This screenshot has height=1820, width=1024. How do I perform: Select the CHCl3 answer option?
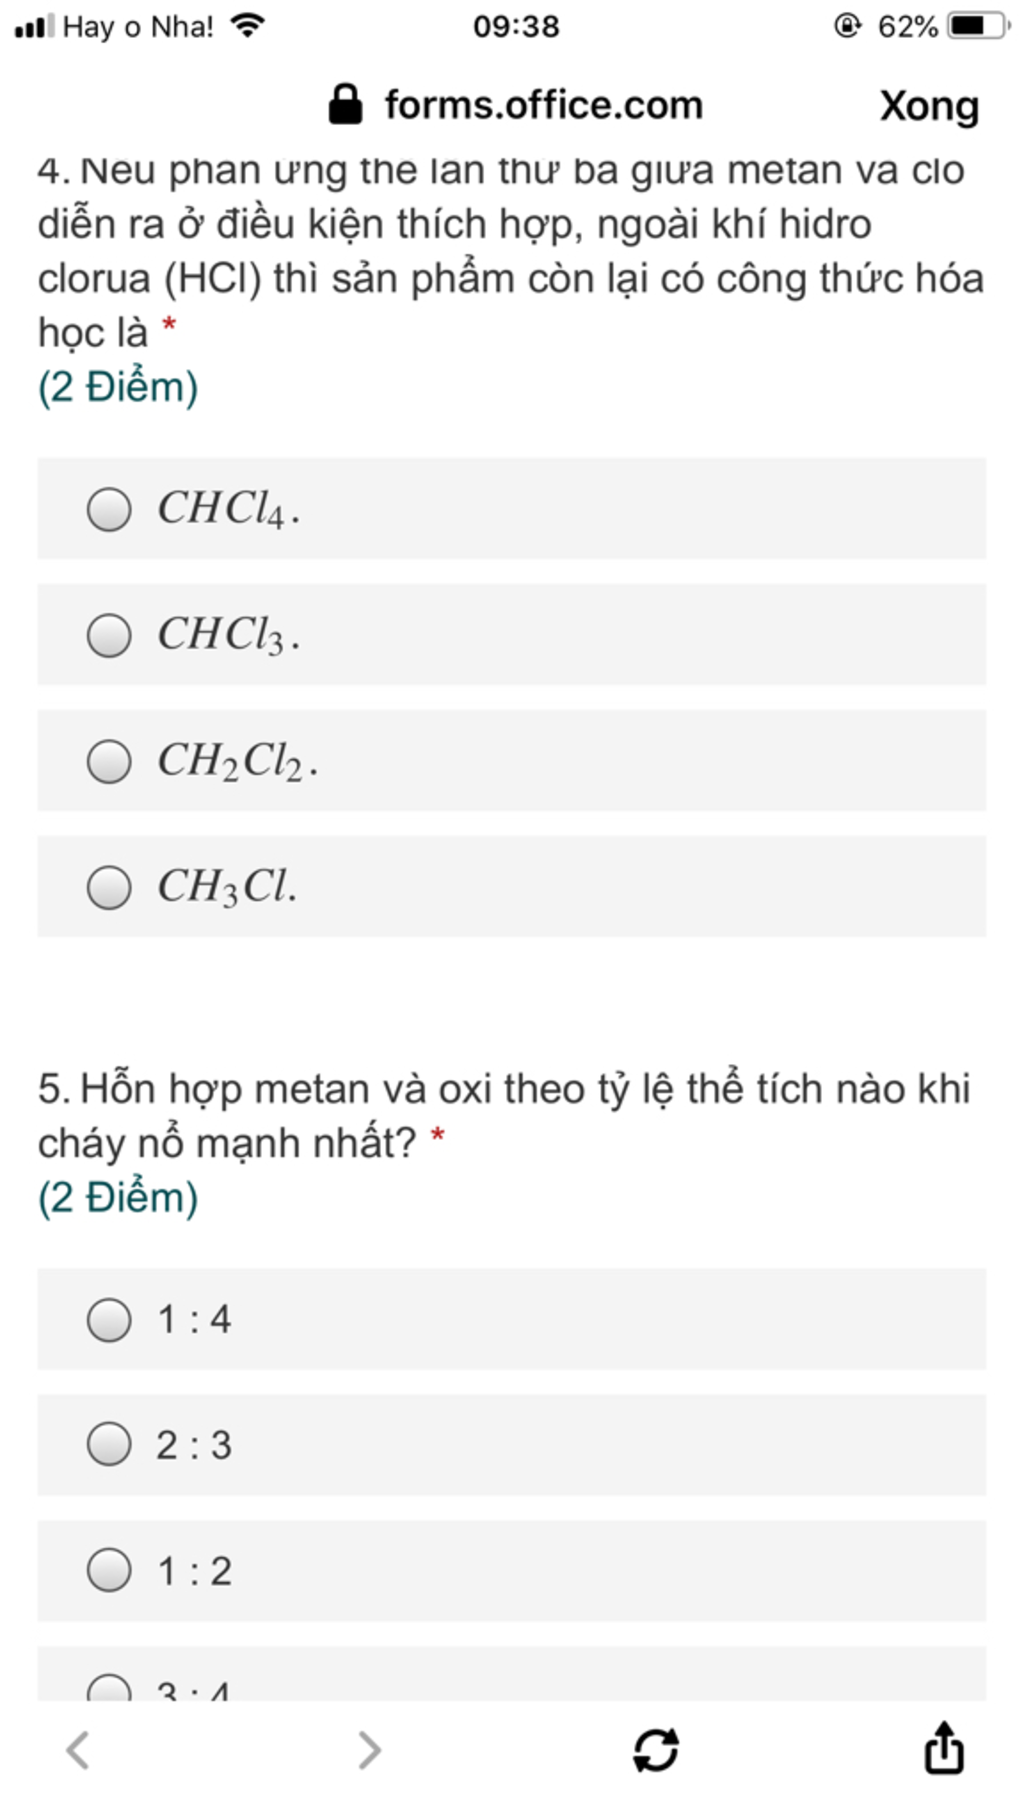tap(511, 635)
